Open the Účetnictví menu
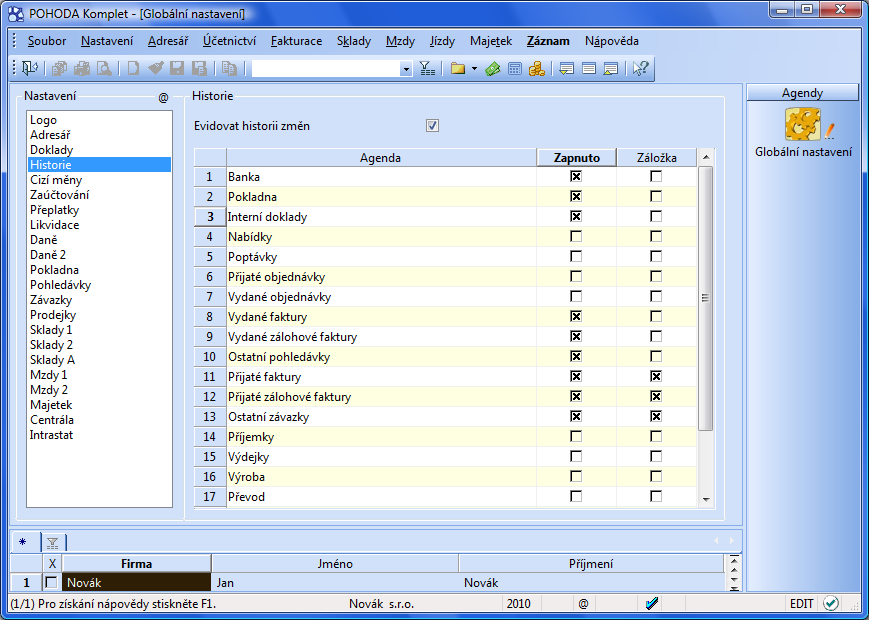The width and height of the screenshot is (869, 620). 229,41
